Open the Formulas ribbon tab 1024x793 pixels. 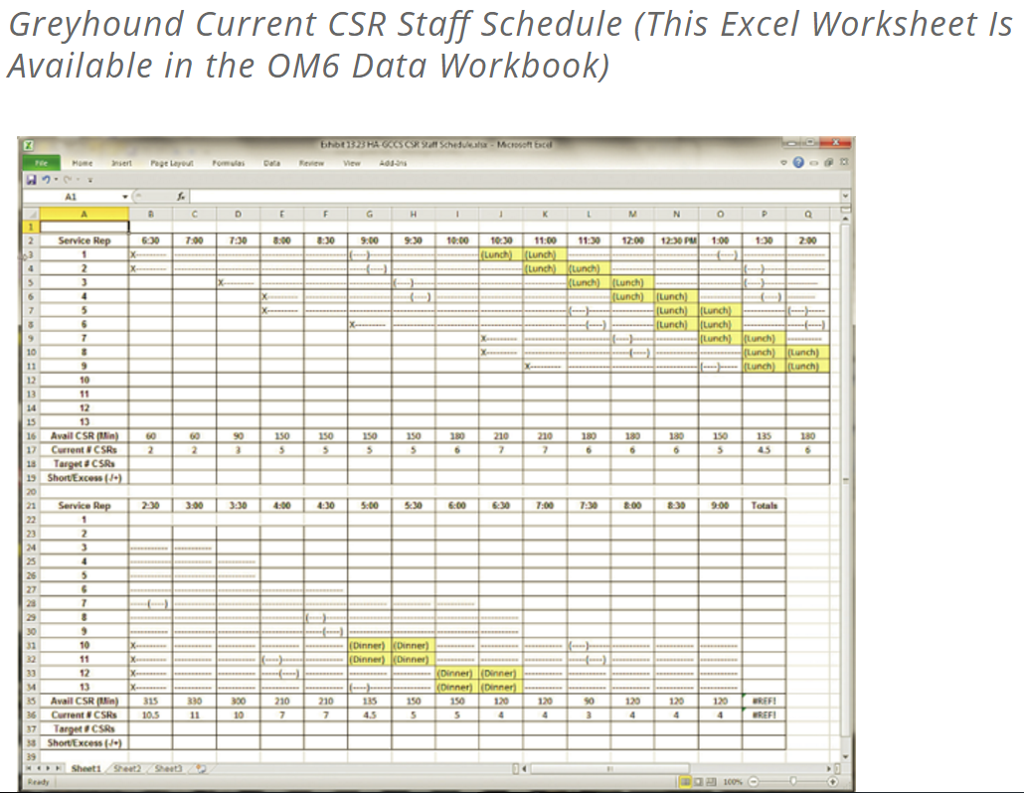[x=228, y=163]
